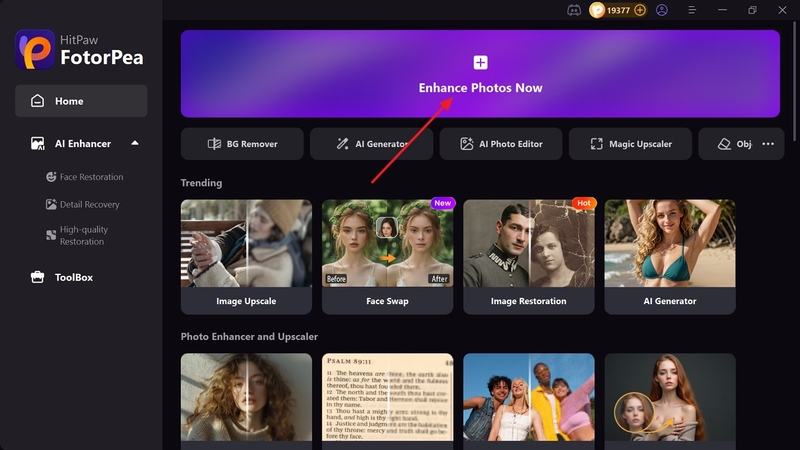Go to the Home sidebar item
Viewport: 800px width, 450px height.
coord(81,101)
